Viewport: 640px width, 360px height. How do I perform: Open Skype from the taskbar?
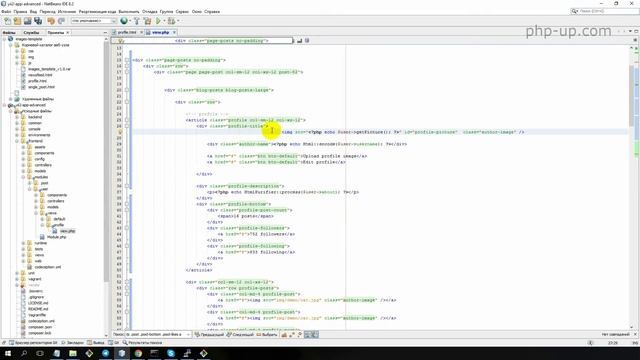[171, 353]
